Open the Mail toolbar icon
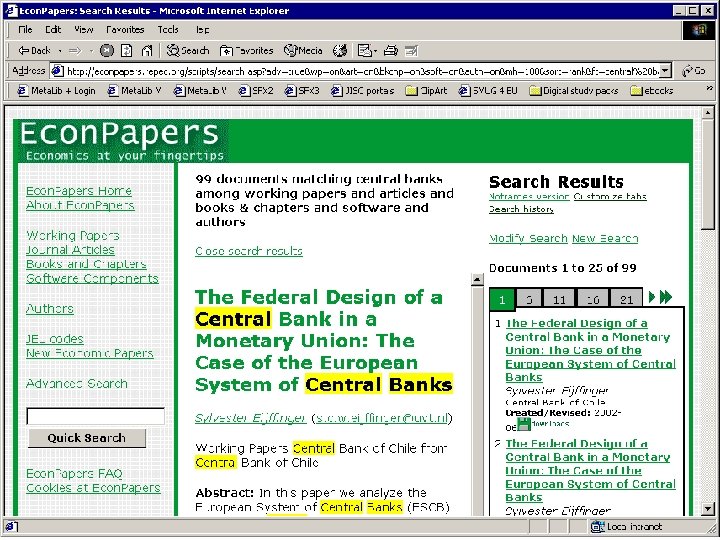Image resolution: width=720 pixels, height=540 pixels. pyautogui.click(x=364, y=51)
